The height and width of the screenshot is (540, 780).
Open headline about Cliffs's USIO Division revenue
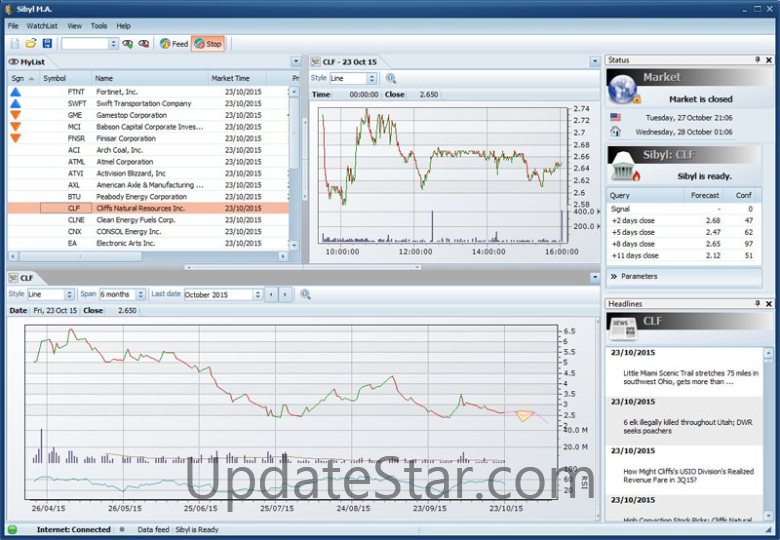click(688, 476)
